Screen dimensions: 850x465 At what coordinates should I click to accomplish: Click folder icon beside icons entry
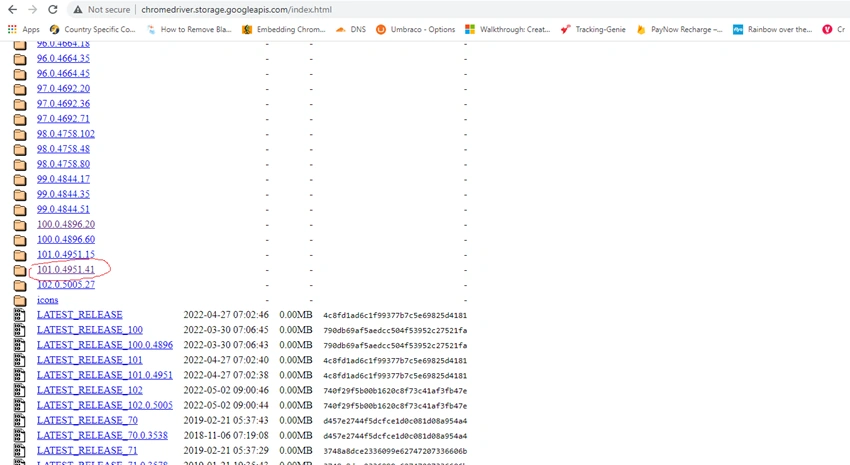tap(20, 300)
